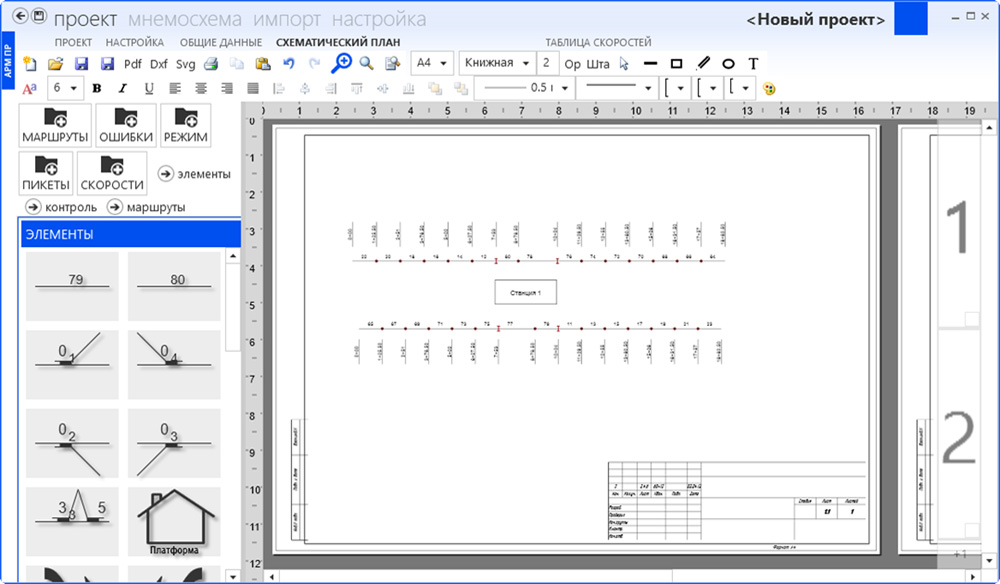Create a new document with the New icon

[29, 64]
